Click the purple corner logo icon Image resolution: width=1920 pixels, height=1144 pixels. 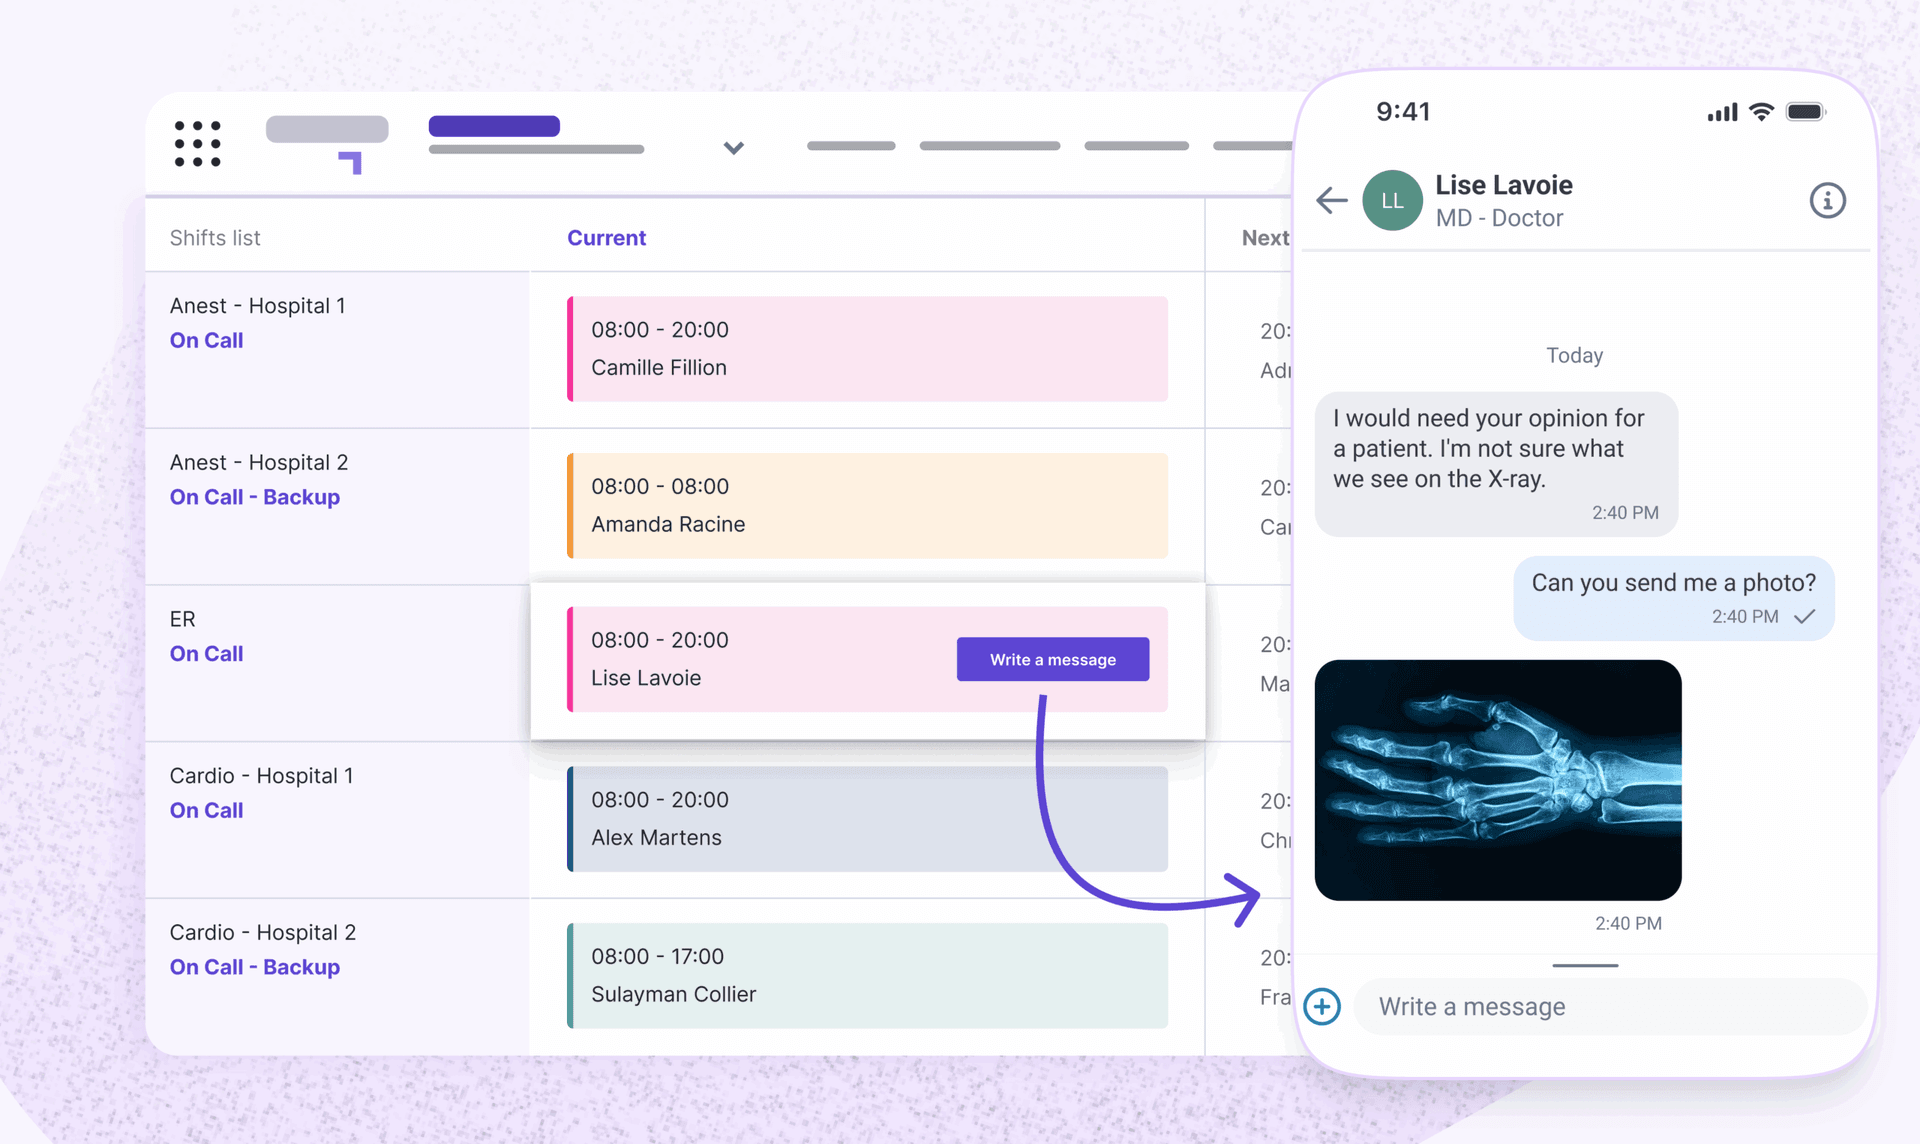pos(351,162)
